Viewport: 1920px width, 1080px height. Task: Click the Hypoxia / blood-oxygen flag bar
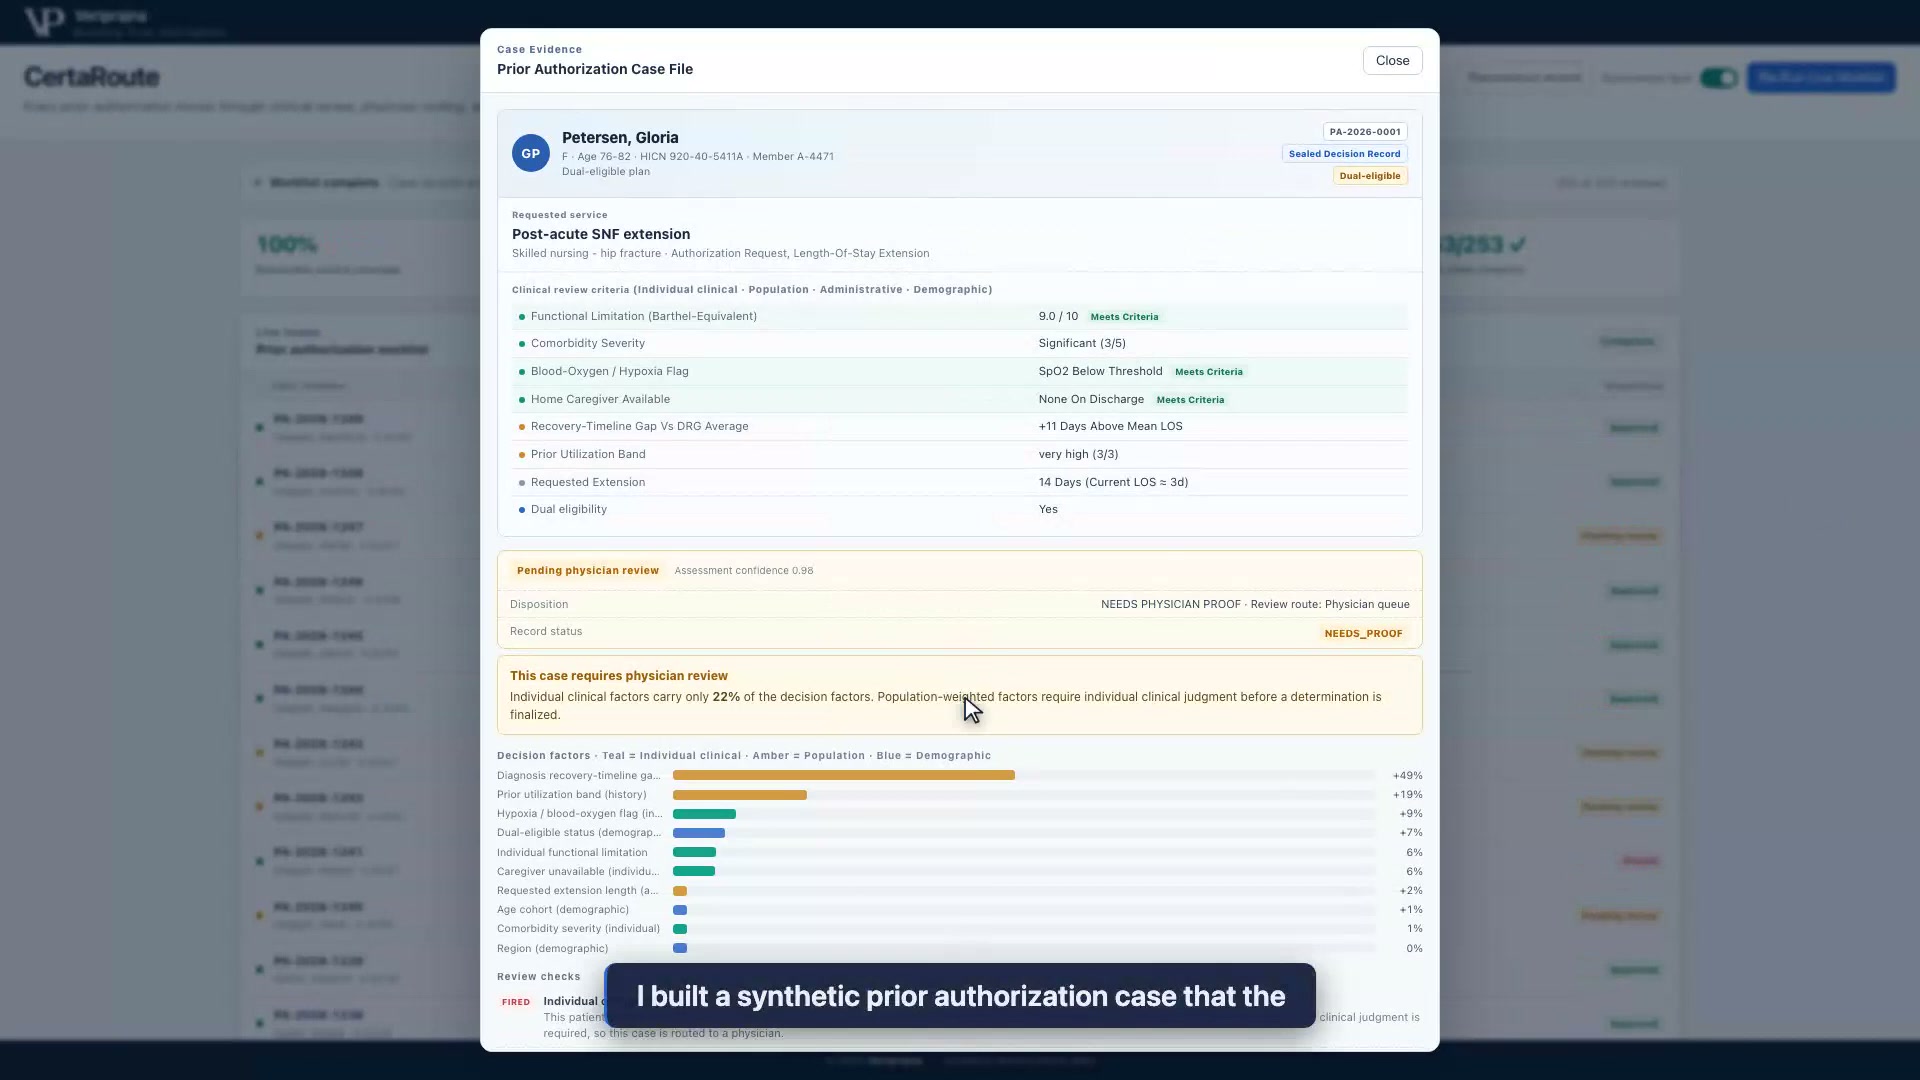tap(704, 814)
